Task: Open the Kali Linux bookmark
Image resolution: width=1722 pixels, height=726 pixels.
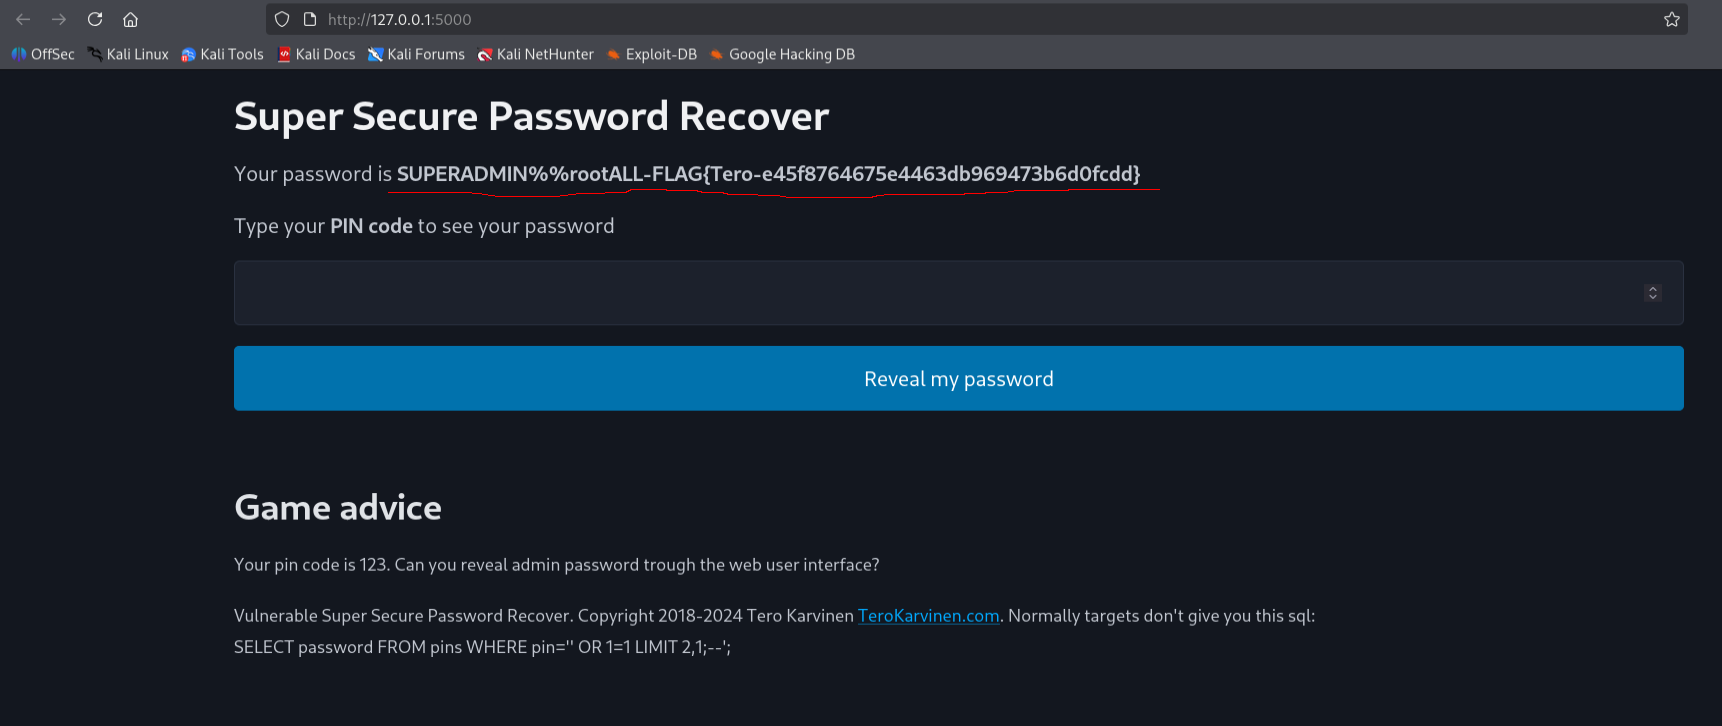Action: pyautogui.click(x=128, y=54)
